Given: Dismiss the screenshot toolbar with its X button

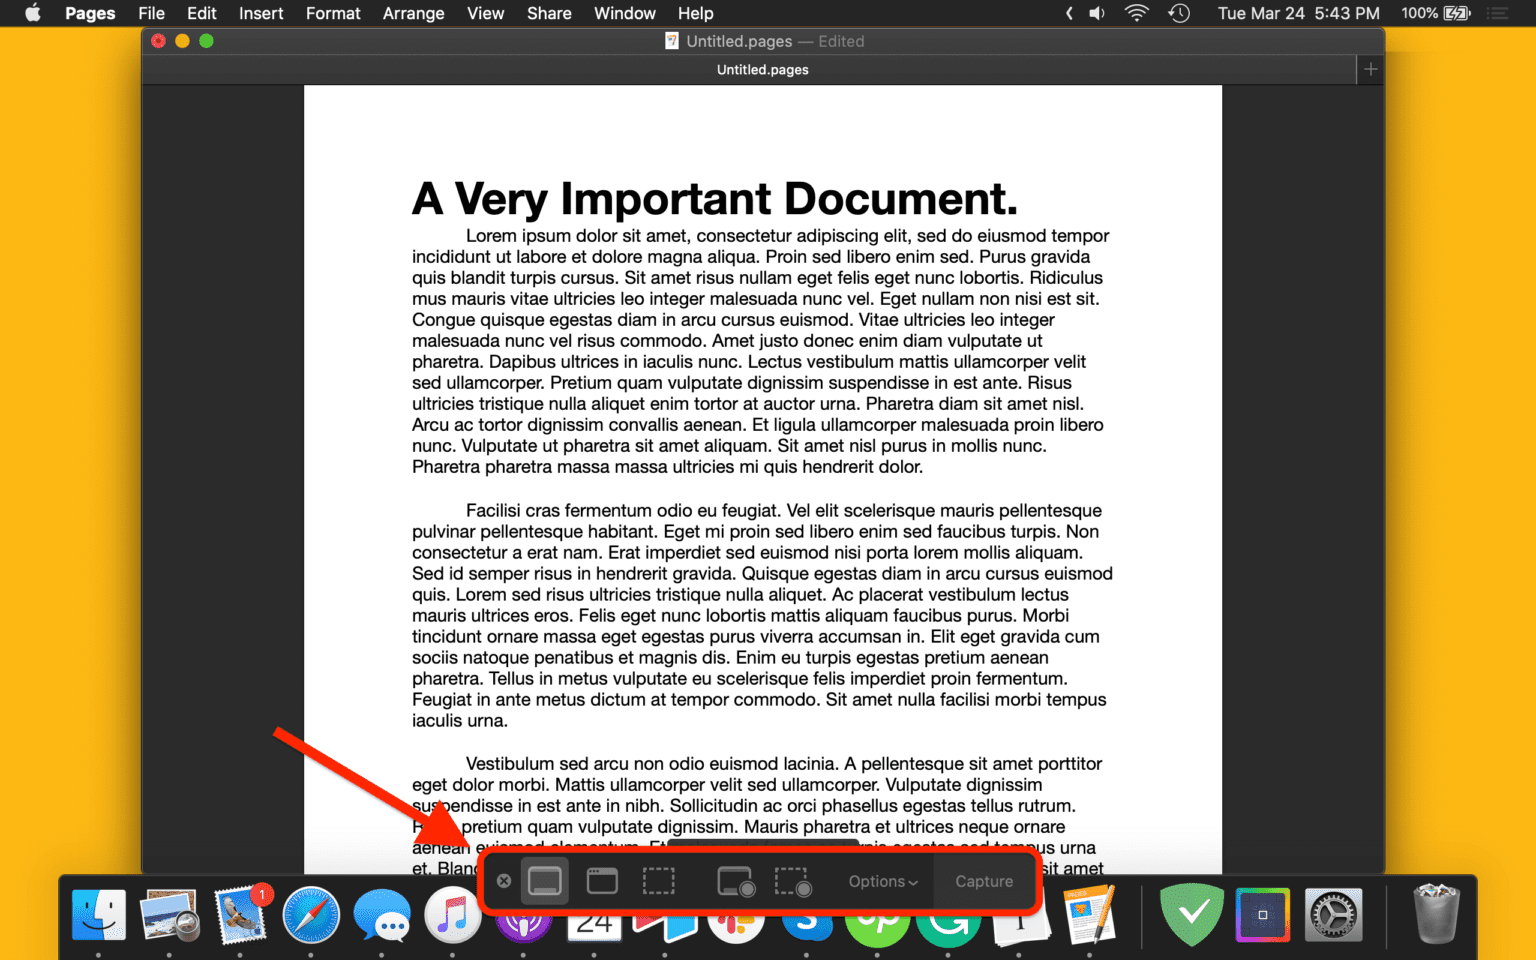Looking at the screenshot, I should coord(504,881).
